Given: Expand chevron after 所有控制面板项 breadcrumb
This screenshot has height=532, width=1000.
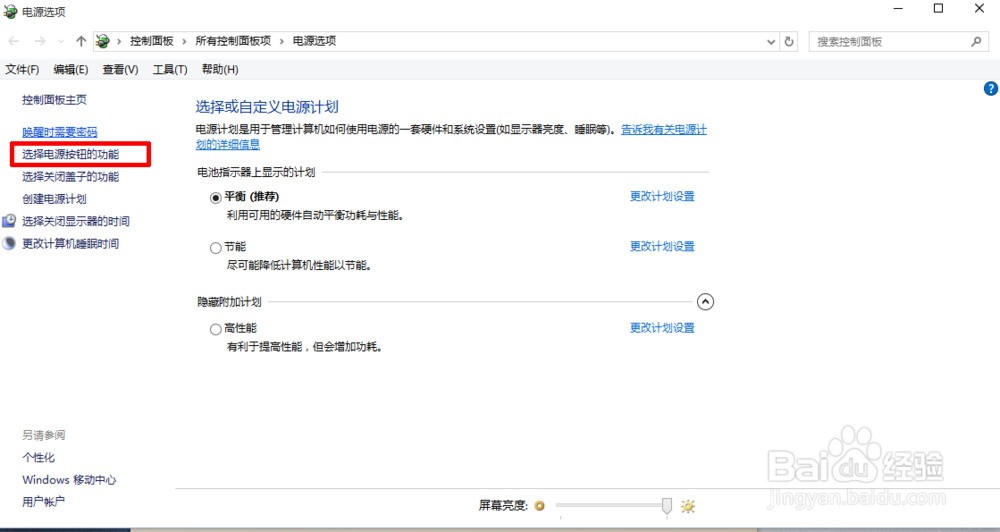Looking at the screenshot, I should pyautogui.click(x=282, y=41).
